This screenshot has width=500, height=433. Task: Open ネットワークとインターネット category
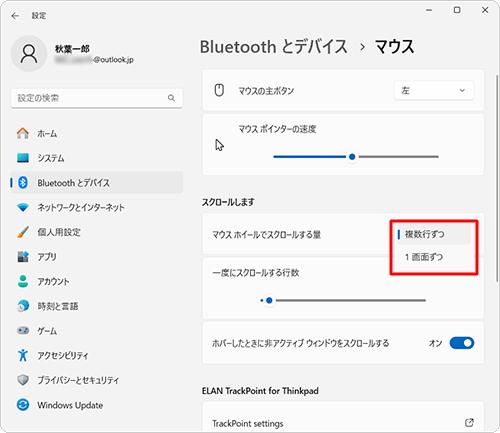coord(97,207)
